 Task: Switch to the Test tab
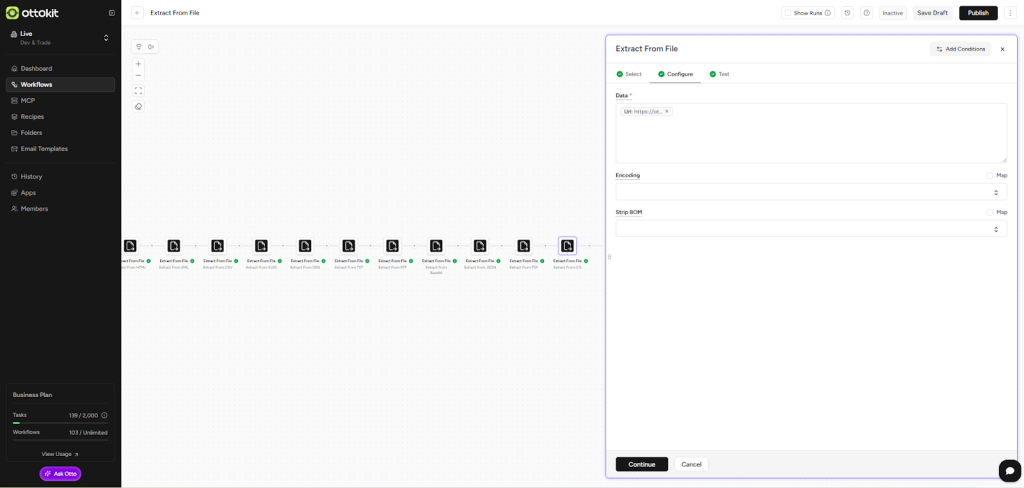tap(719, 74)
